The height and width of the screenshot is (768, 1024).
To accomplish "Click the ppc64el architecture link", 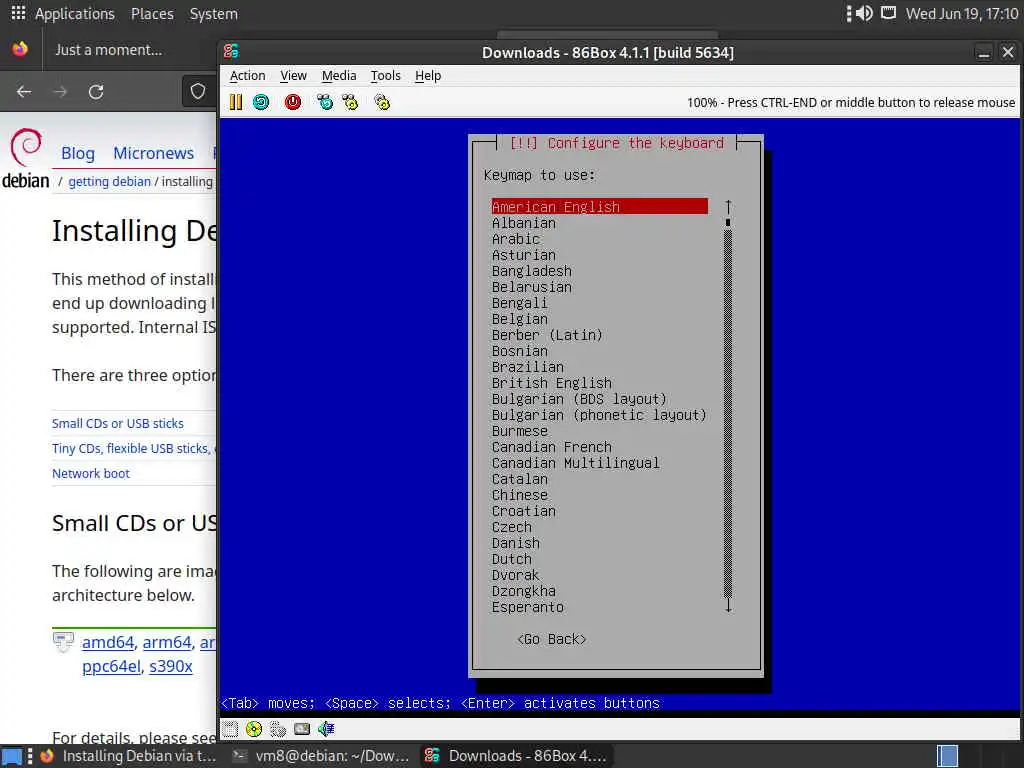I will pyautogui.click(x=111, y=666).
